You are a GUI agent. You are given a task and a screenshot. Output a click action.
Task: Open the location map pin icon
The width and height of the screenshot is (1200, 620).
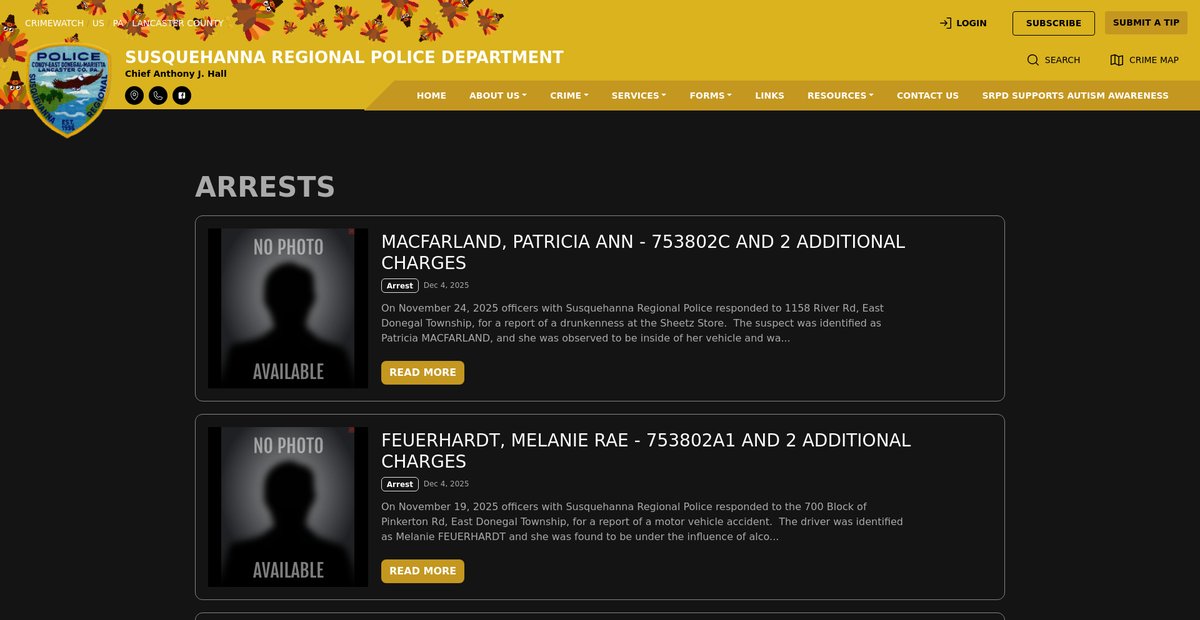pos(134,95)
